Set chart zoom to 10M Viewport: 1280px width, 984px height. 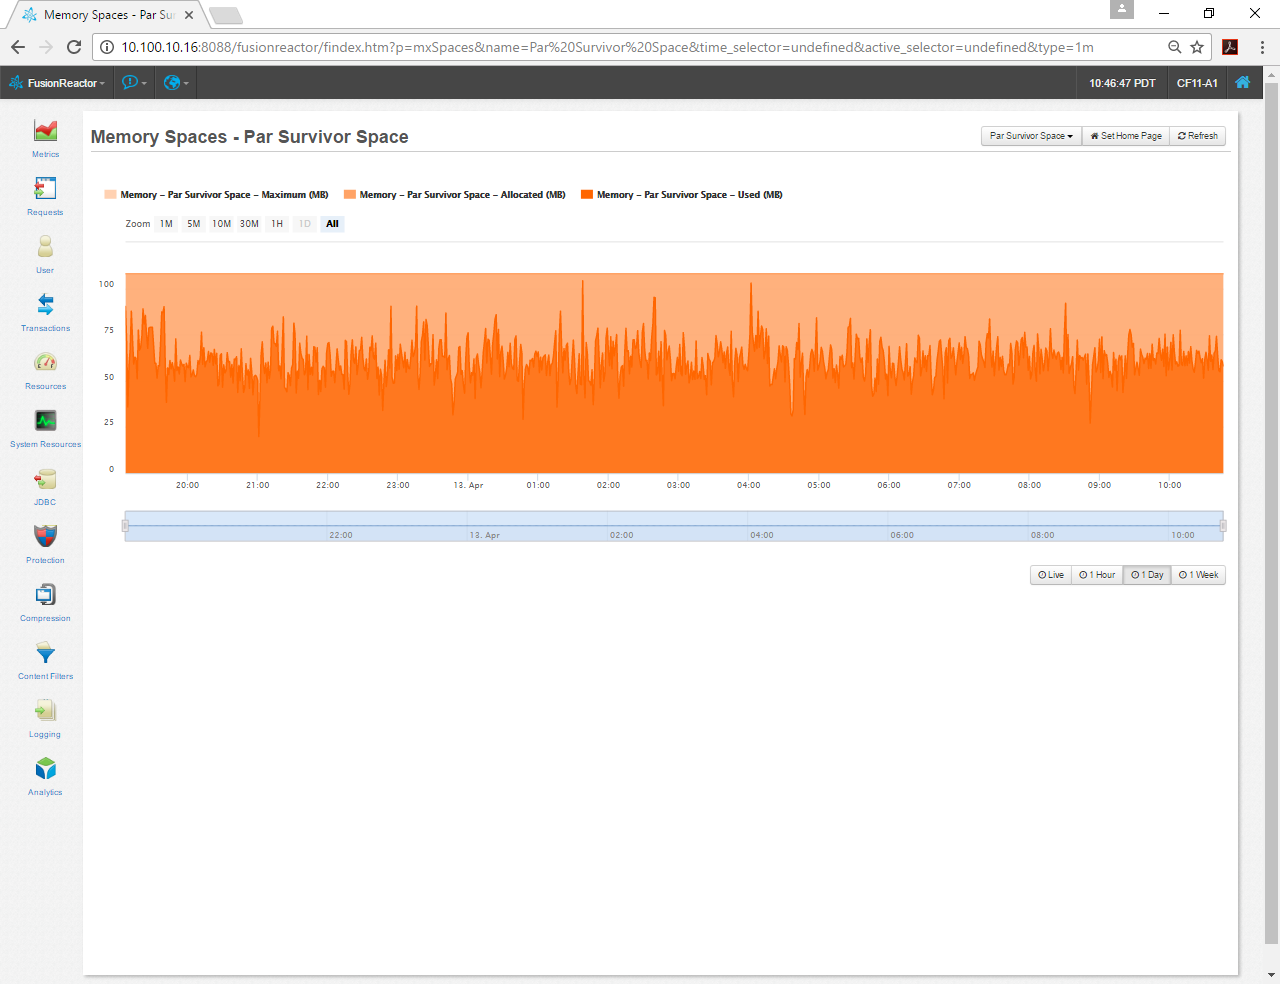click(222, 224)
